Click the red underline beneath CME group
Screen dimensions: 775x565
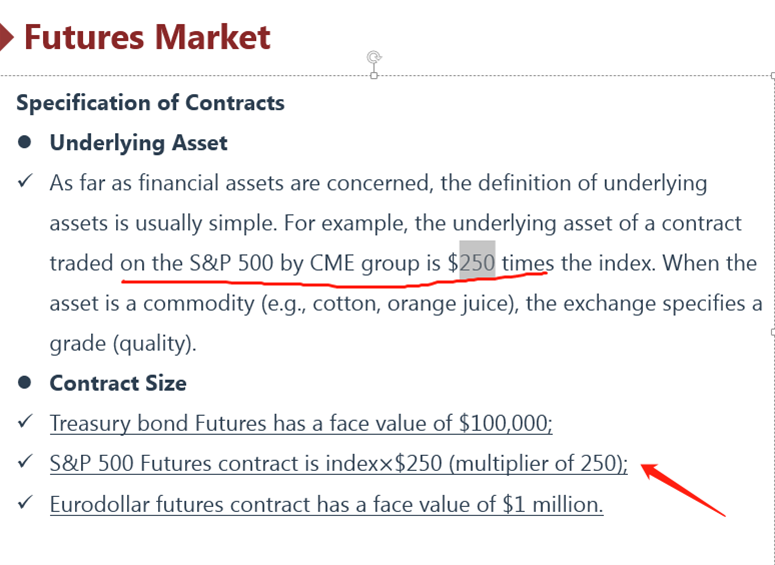point(334,280)
